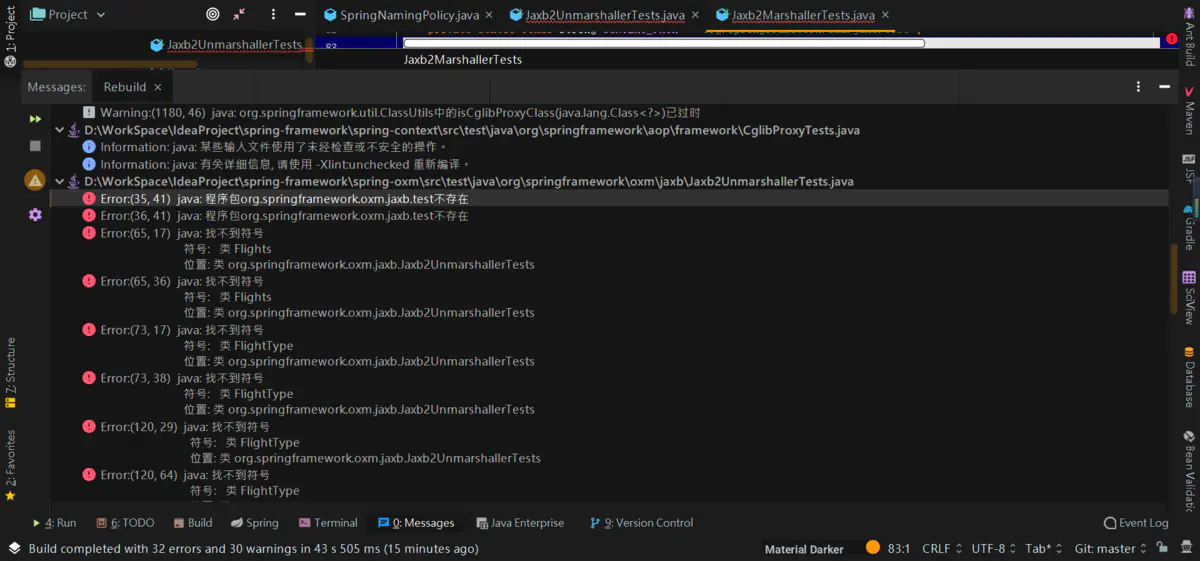Open the Git: master branch dropdown

1111,549
